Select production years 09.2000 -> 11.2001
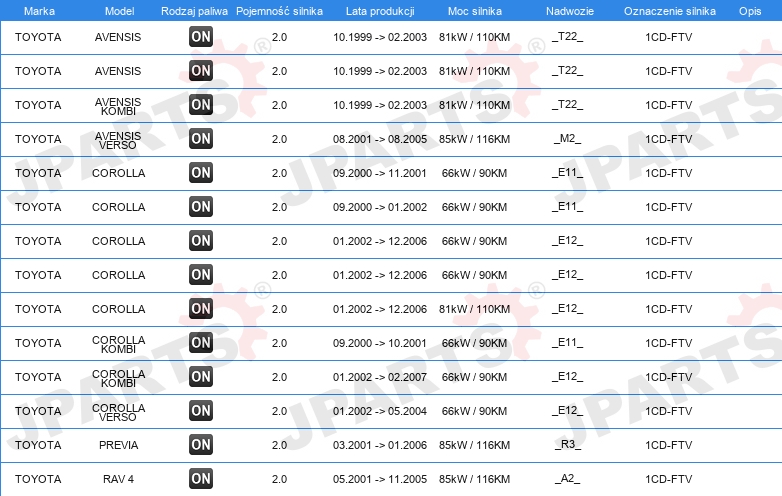Viewport: 782px width, 496px height. click(380, 173)
